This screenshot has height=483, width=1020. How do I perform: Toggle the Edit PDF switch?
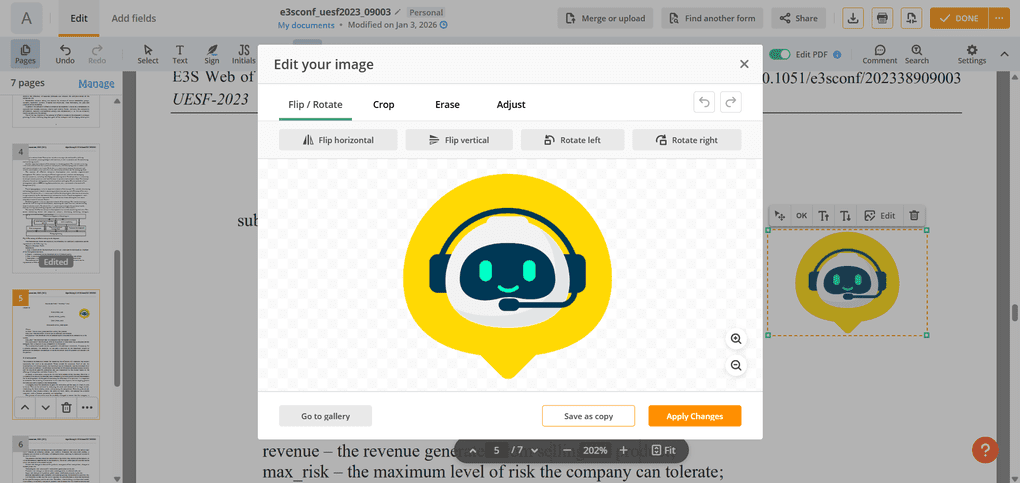(x=780, y=54)
